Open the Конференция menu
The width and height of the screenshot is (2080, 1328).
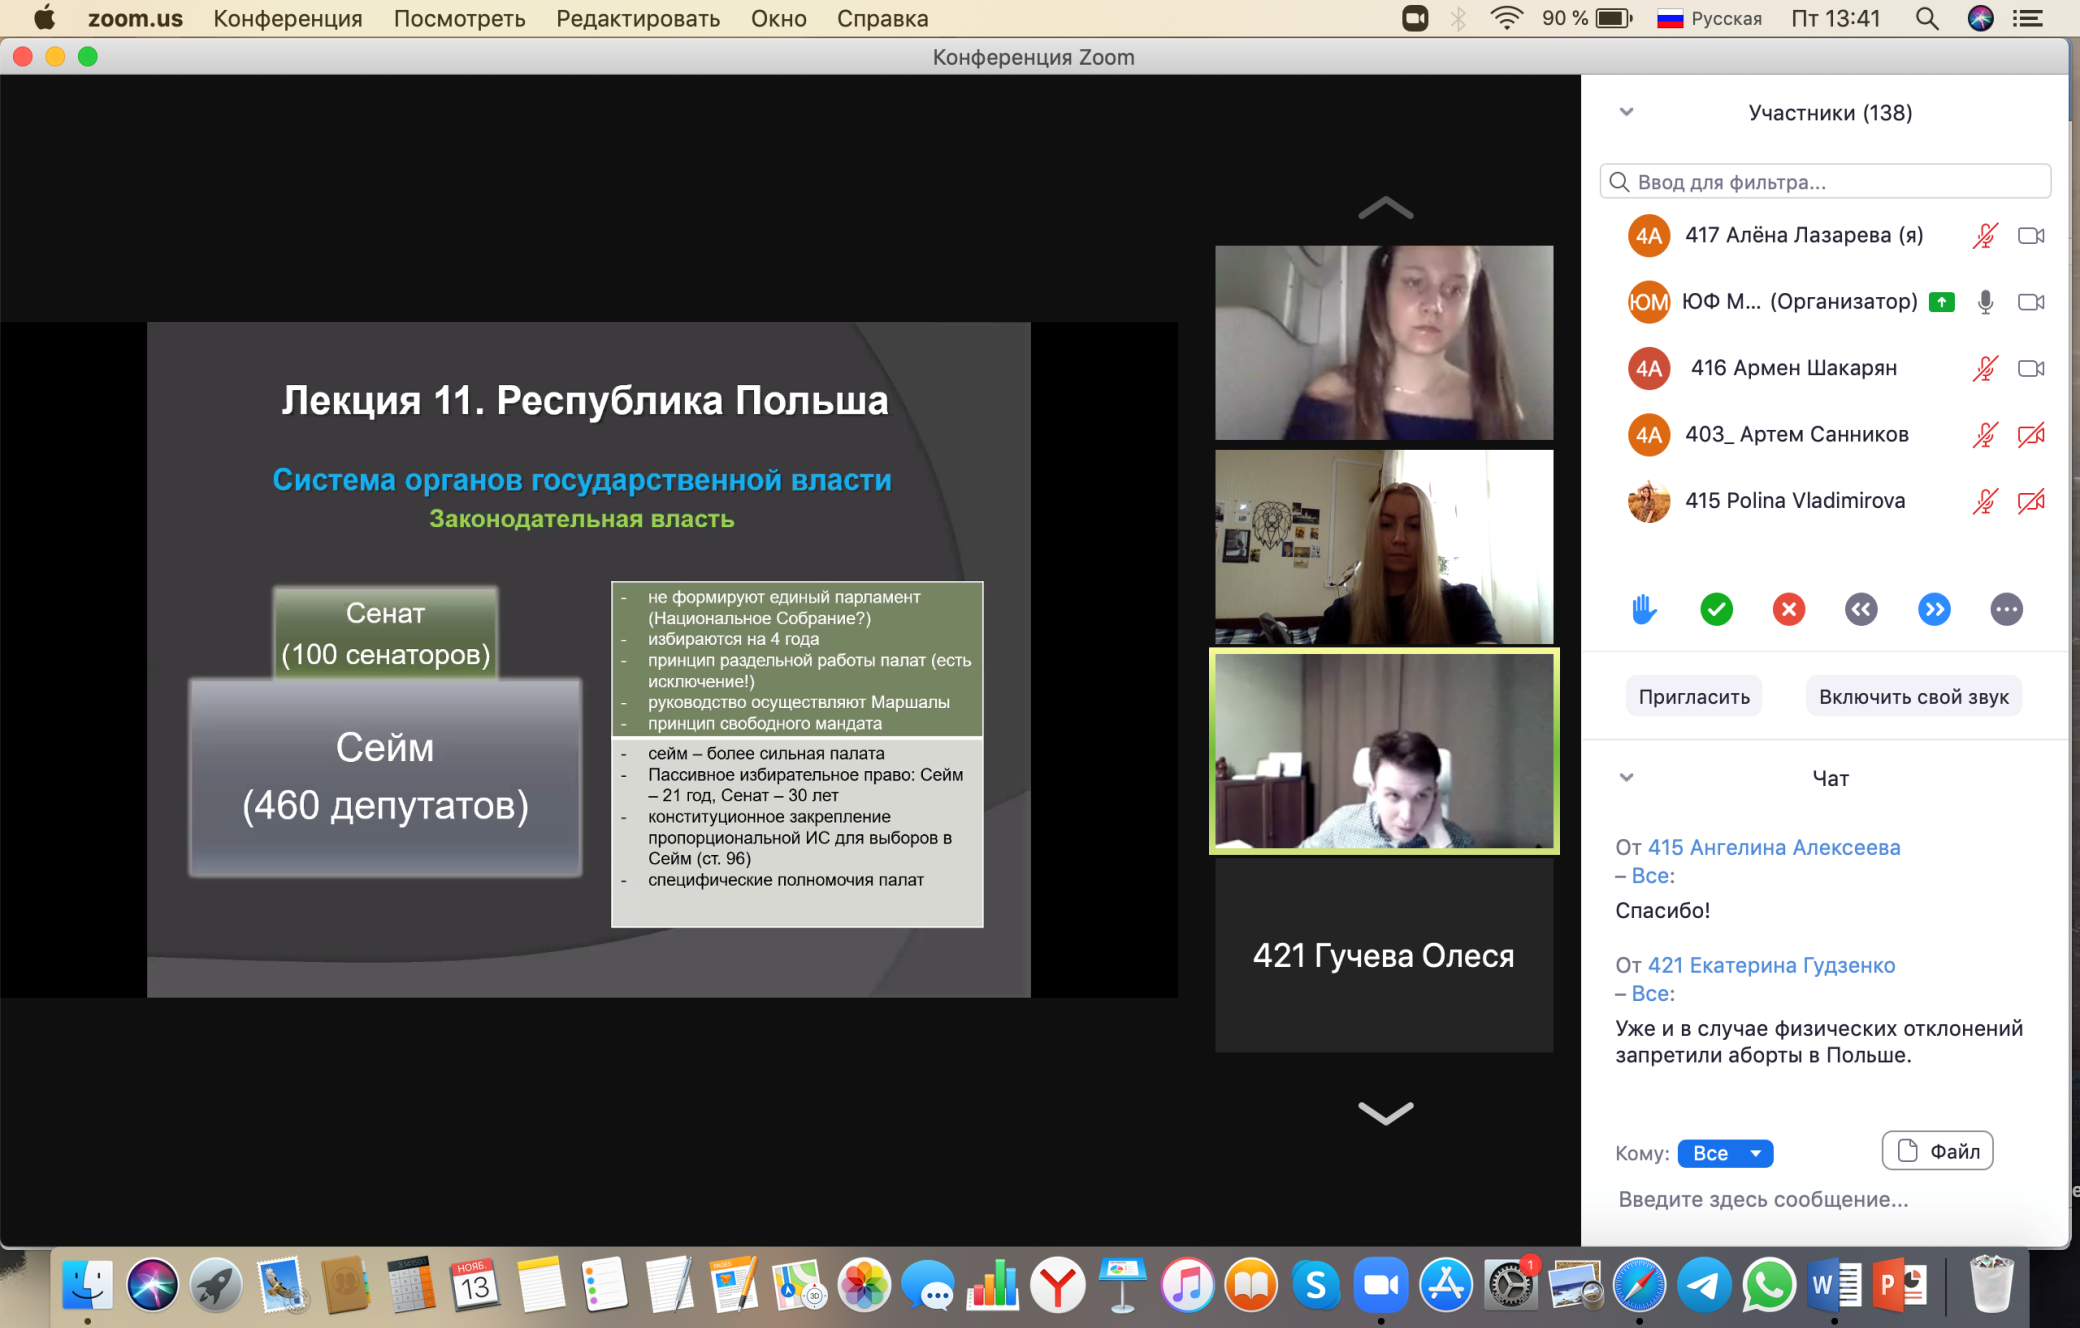click(x=288, y=18)
